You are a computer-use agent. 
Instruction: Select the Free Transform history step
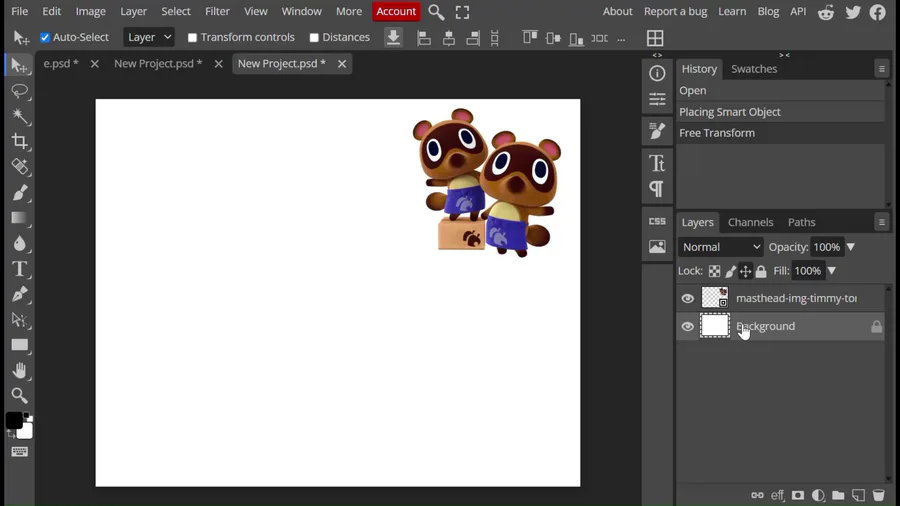[x=781, y=133]
